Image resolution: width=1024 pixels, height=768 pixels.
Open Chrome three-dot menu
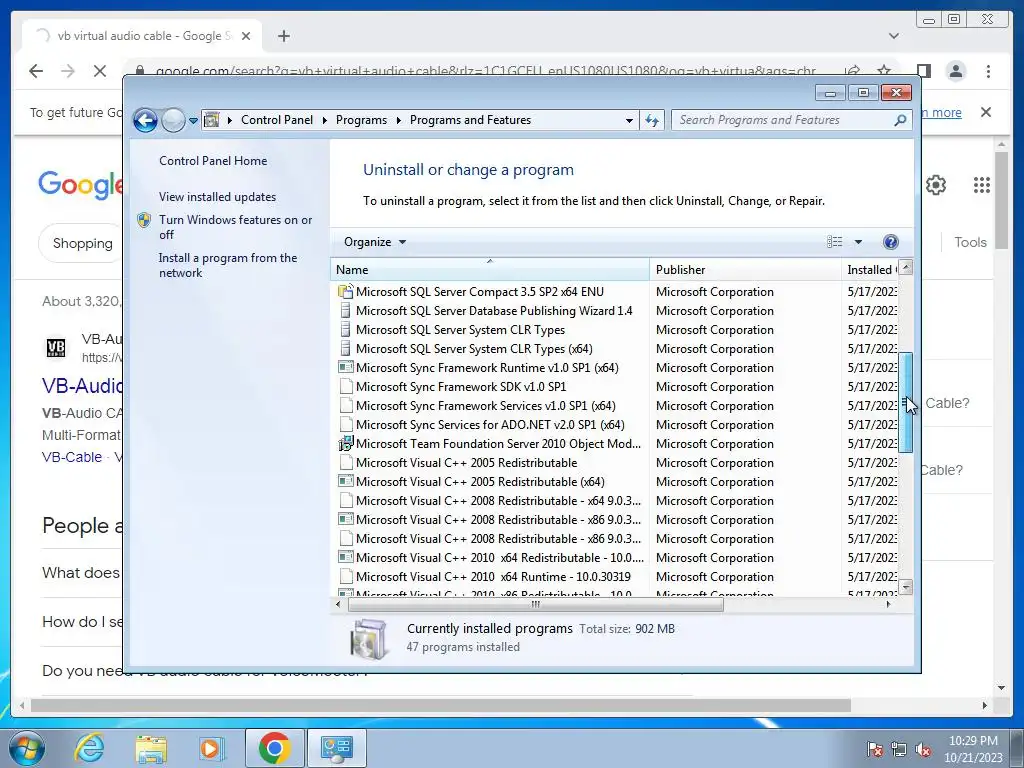point(988,71)
